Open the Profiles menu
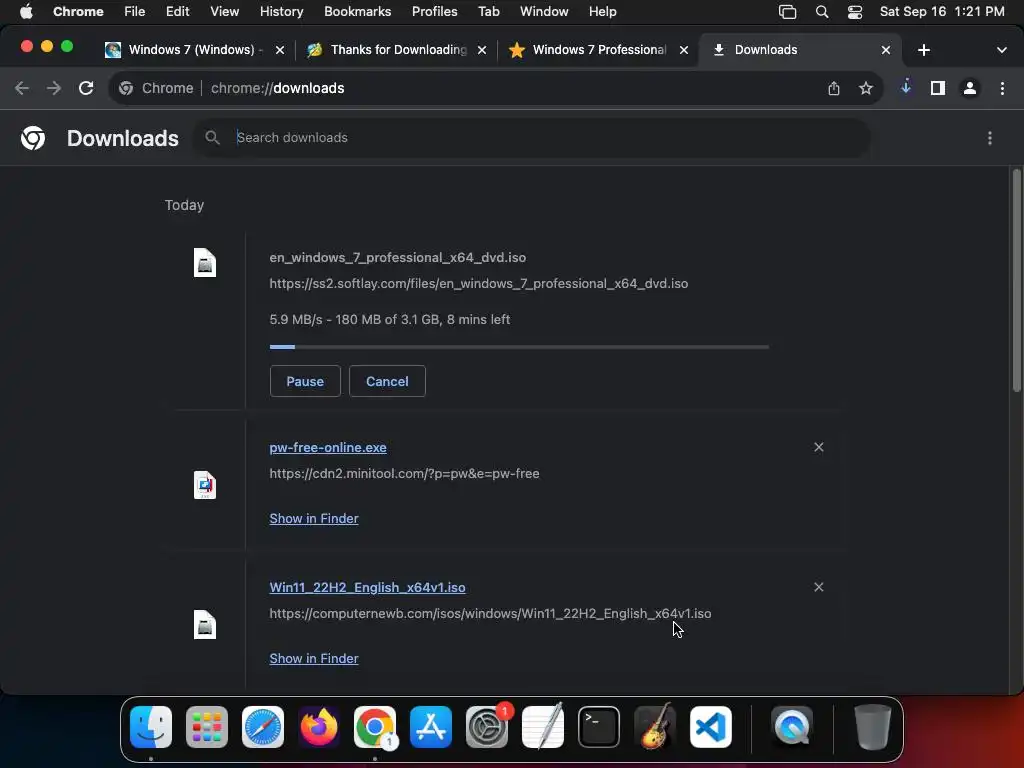The height and width of the screenshot is (768, 1024). pos(434,12)
